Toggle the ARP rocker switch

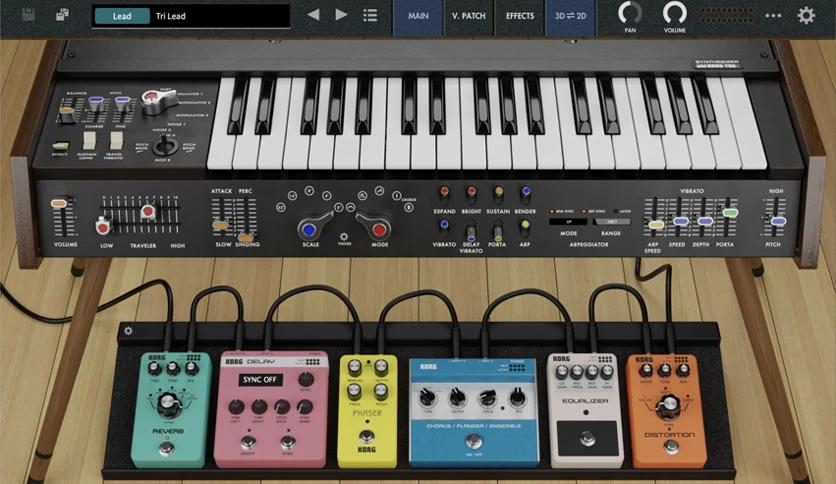click(525, 229)
